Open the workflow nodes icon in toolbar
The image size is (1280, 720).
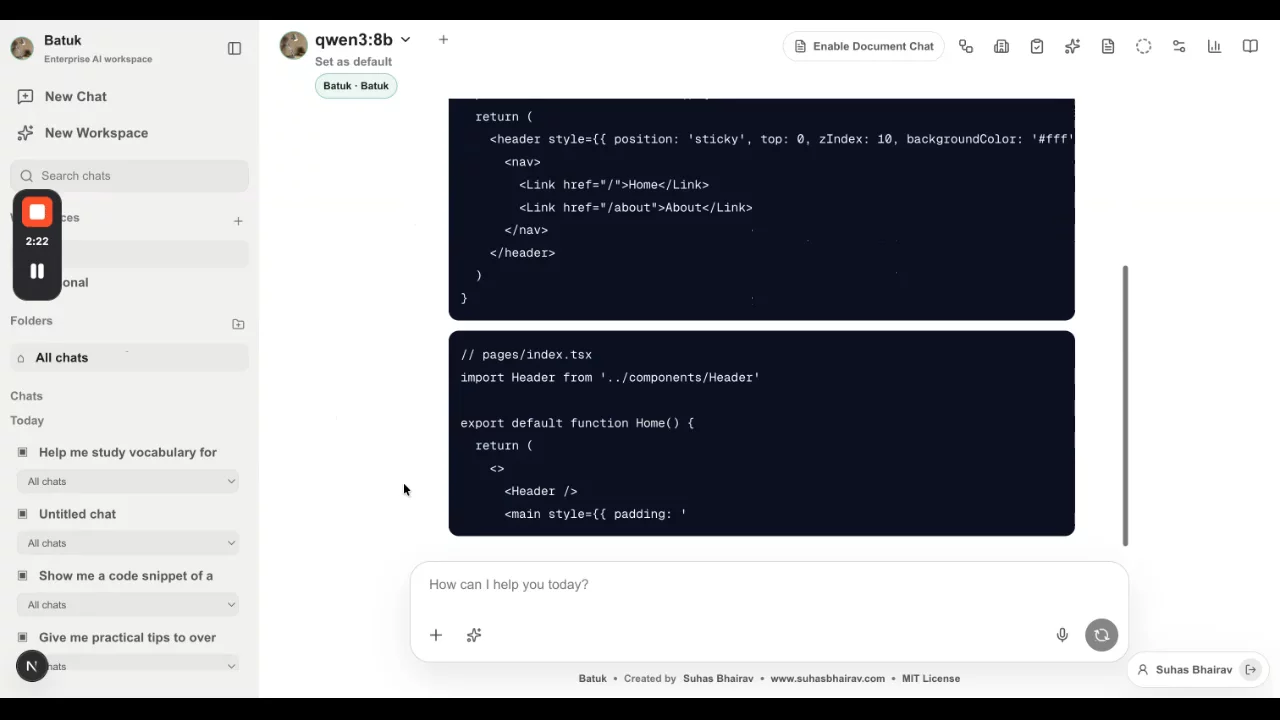click(966, 46)
